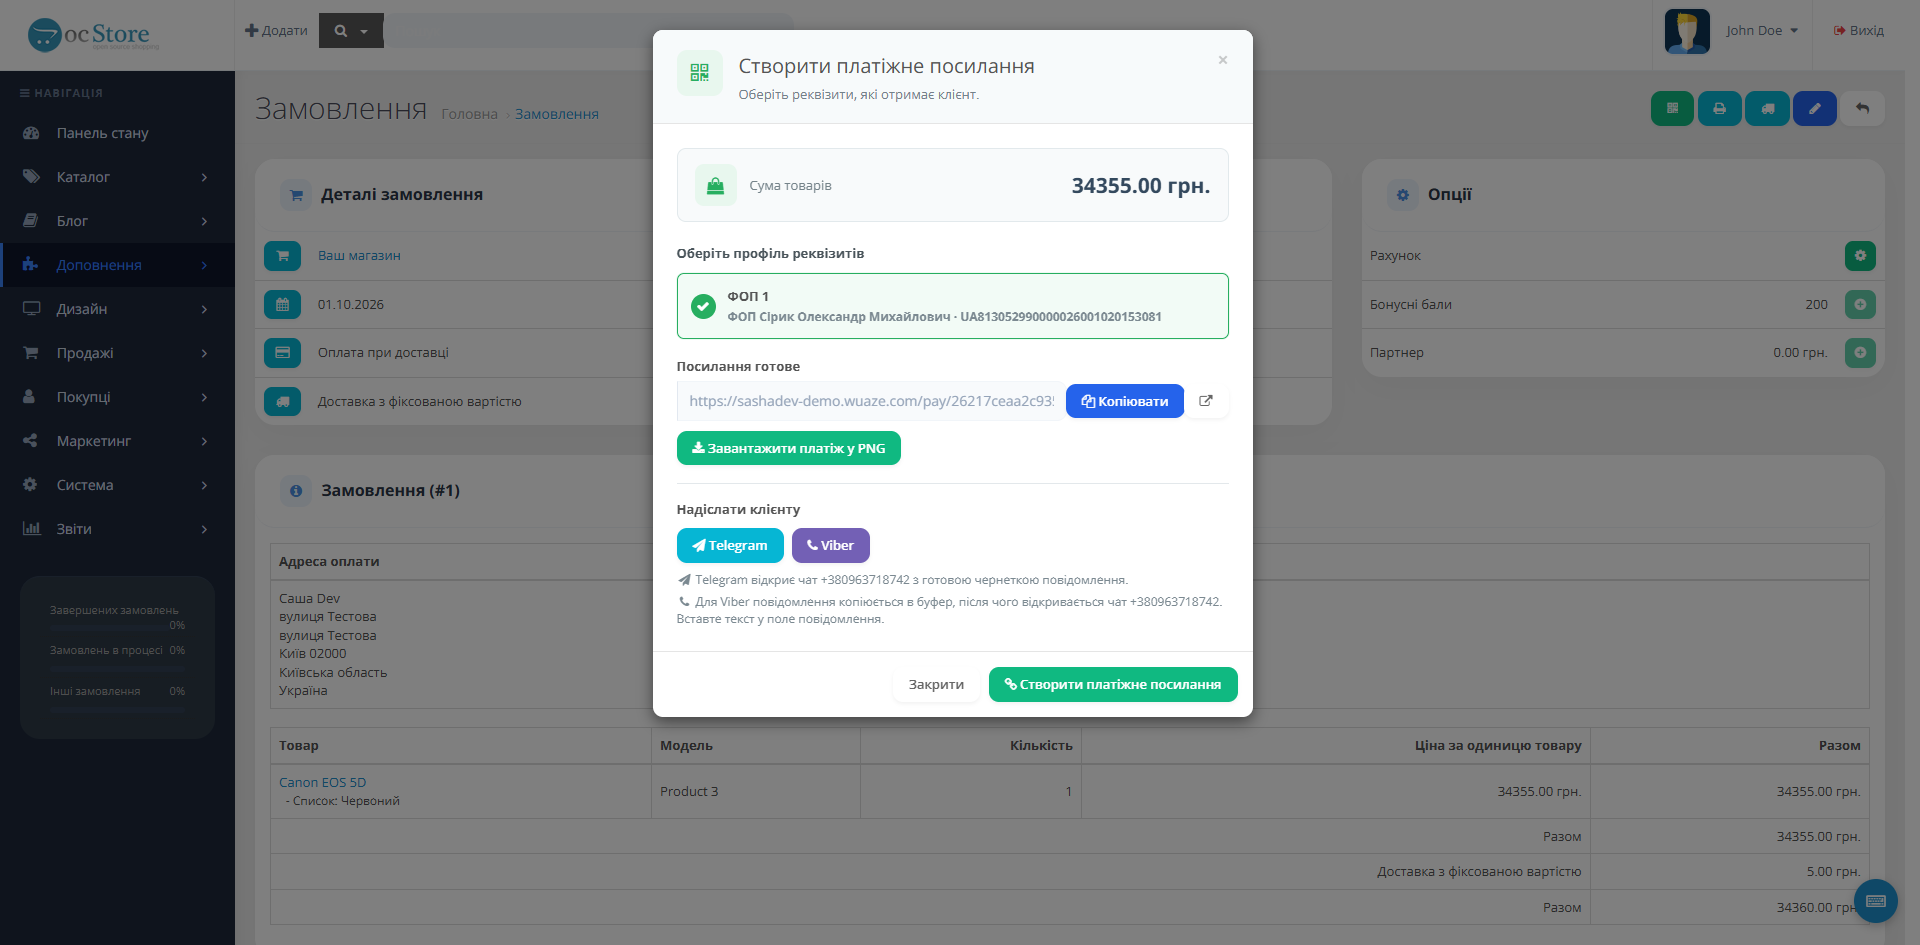Send the link via Telegram
The image size is (1920, 945).
pyautogui.click(x=730, y=545)
